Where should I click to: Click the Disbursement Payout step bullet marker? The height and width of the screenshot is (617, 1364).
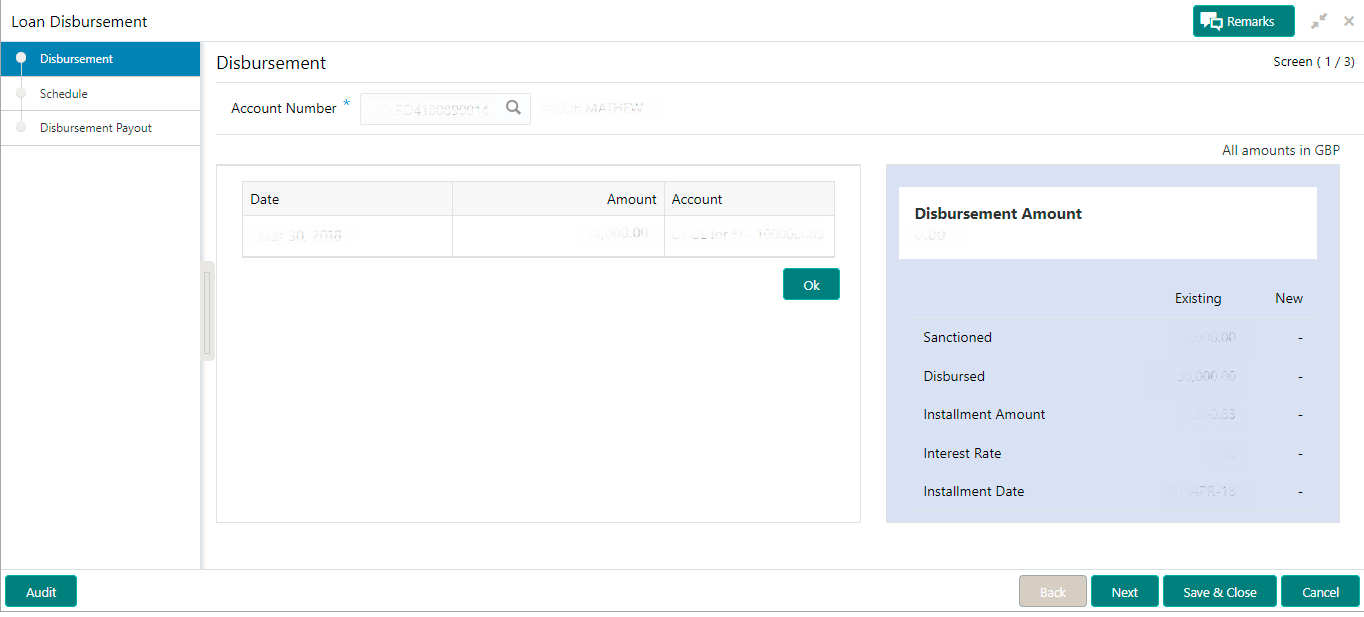[21, 127]
